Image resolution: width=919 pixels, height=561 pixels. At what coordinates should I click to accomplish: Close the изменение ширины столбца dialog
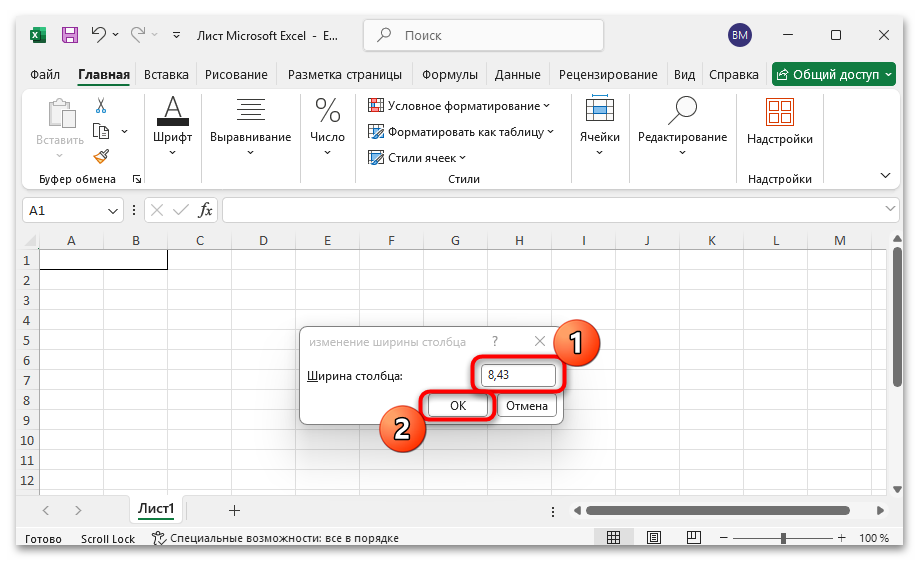540,341
